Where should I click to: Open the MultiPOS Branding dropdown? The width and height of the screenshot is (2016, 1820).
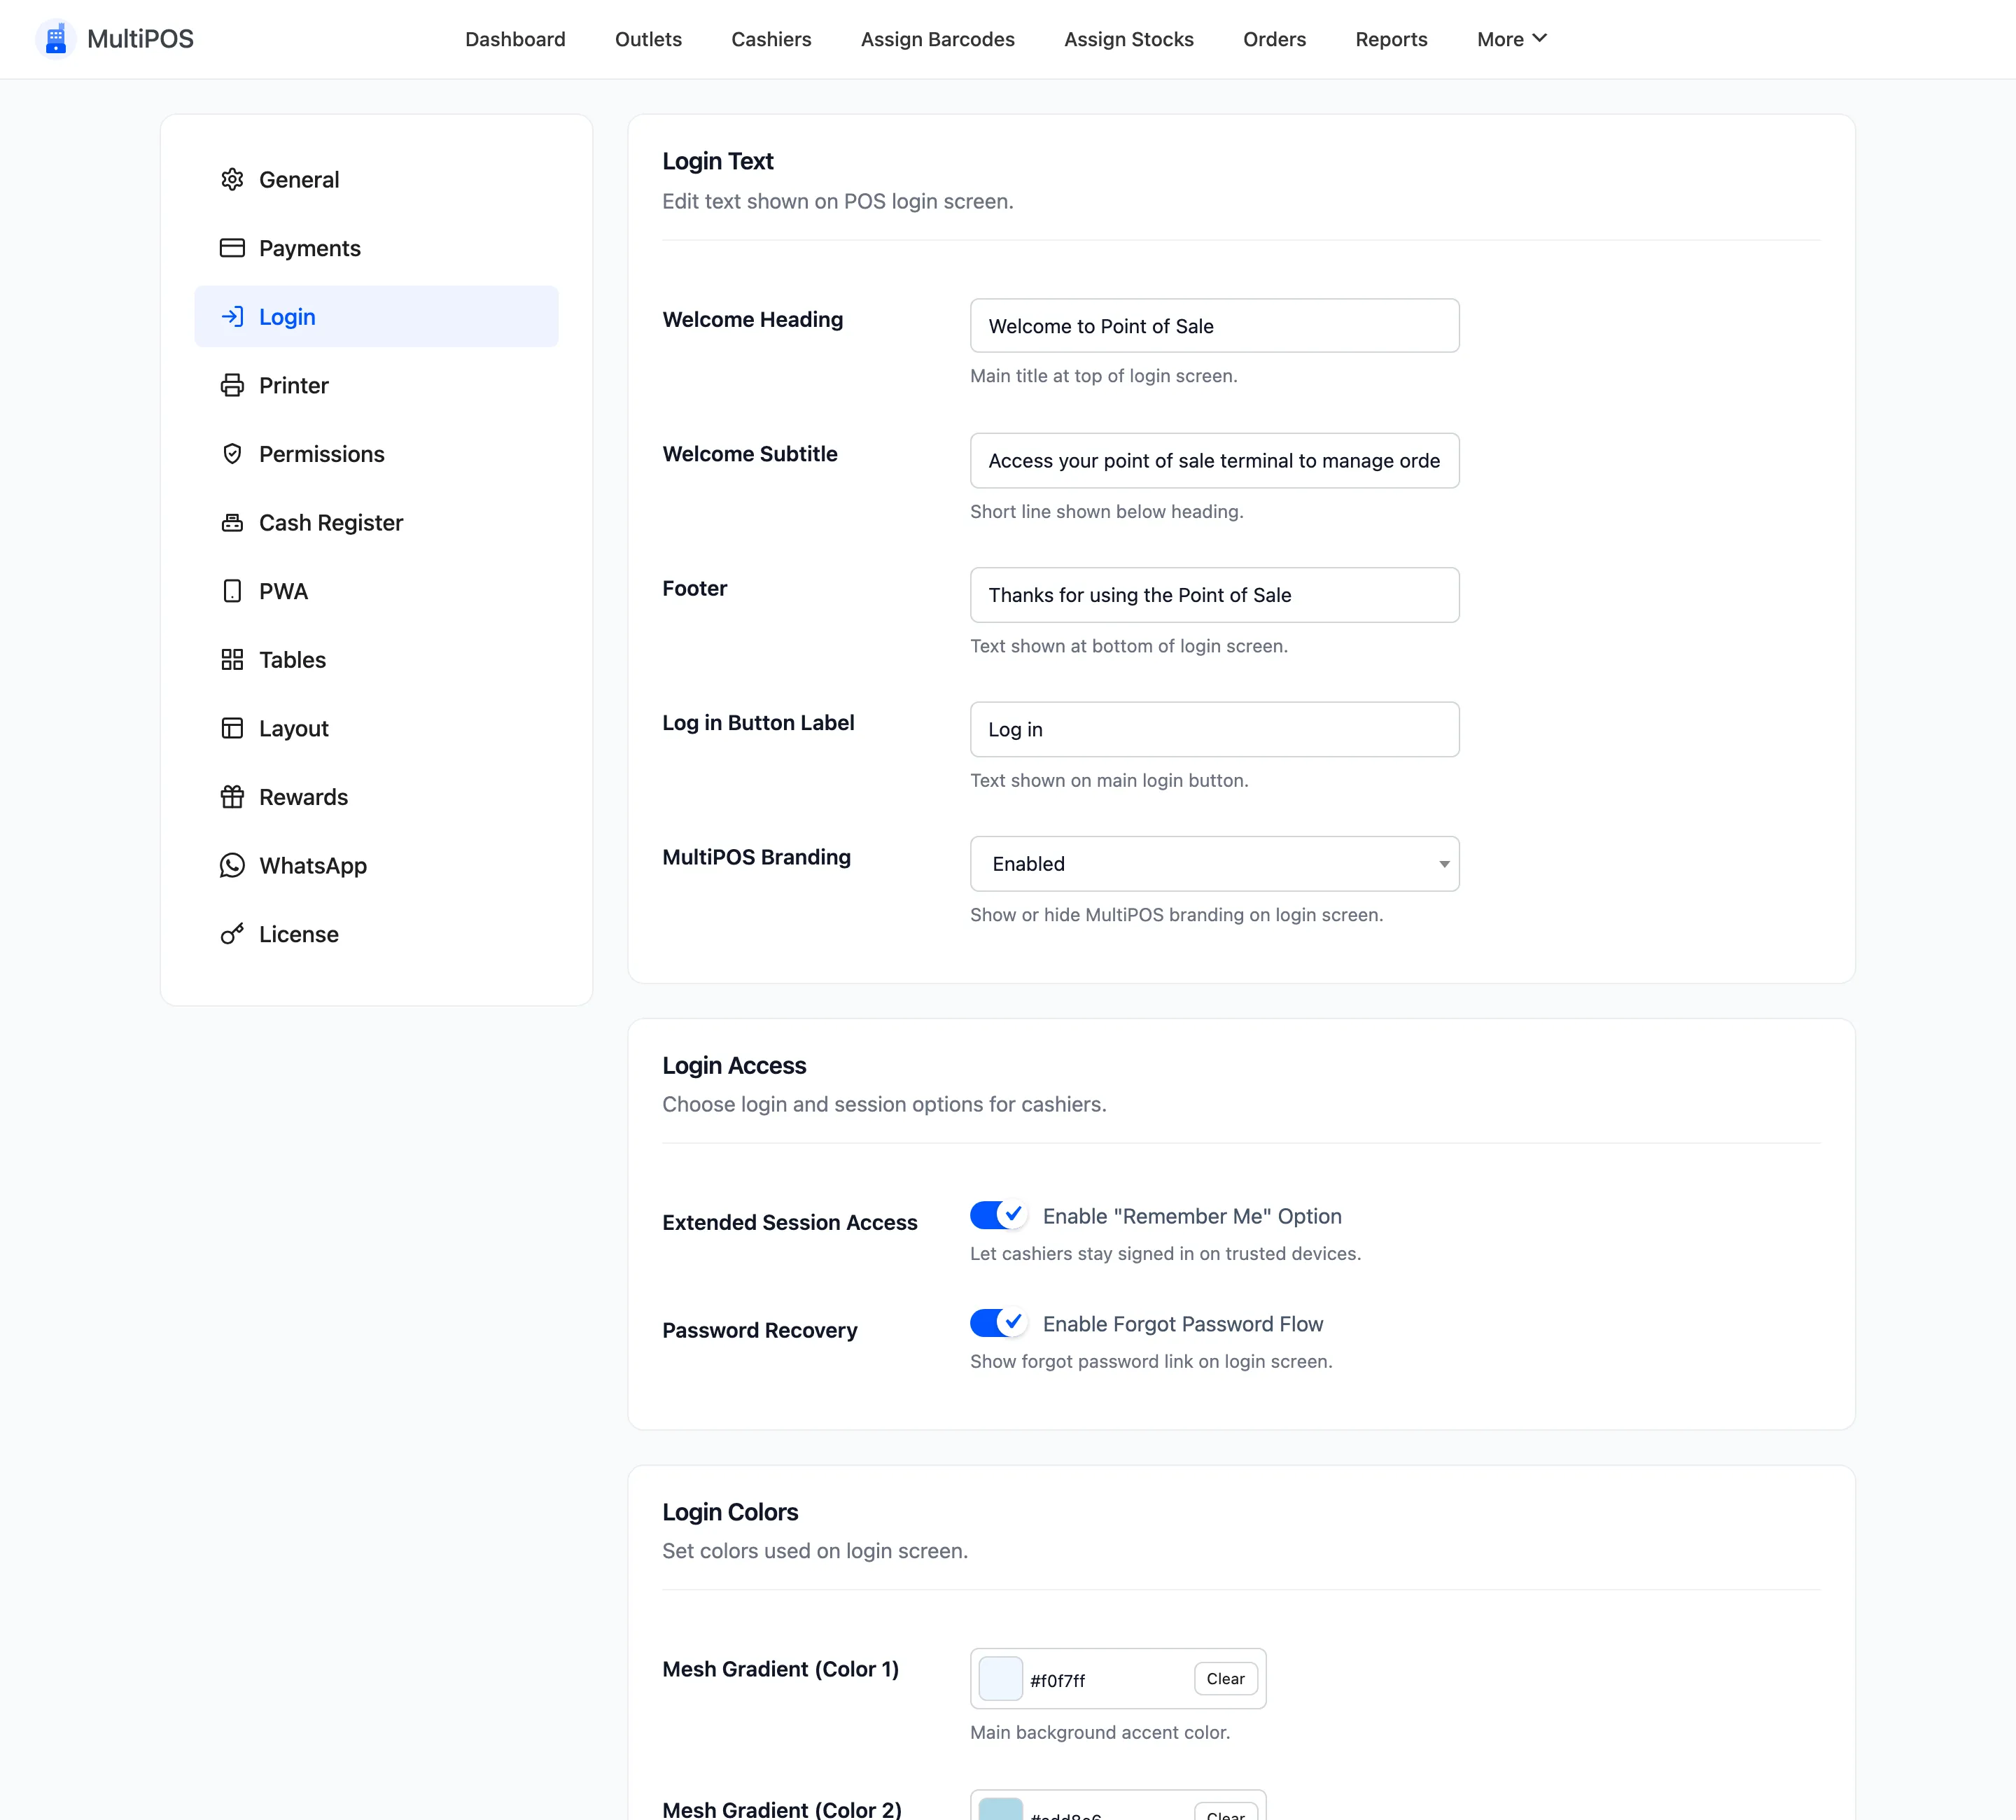click(1214, 864)
